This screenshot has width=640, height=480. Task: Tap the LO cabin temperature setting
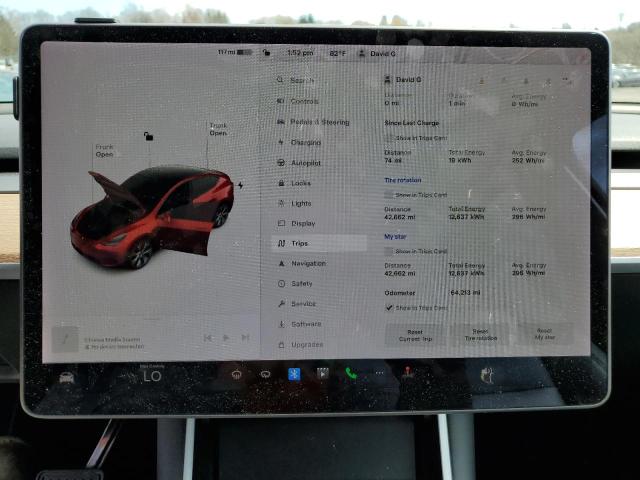point(152,376)
